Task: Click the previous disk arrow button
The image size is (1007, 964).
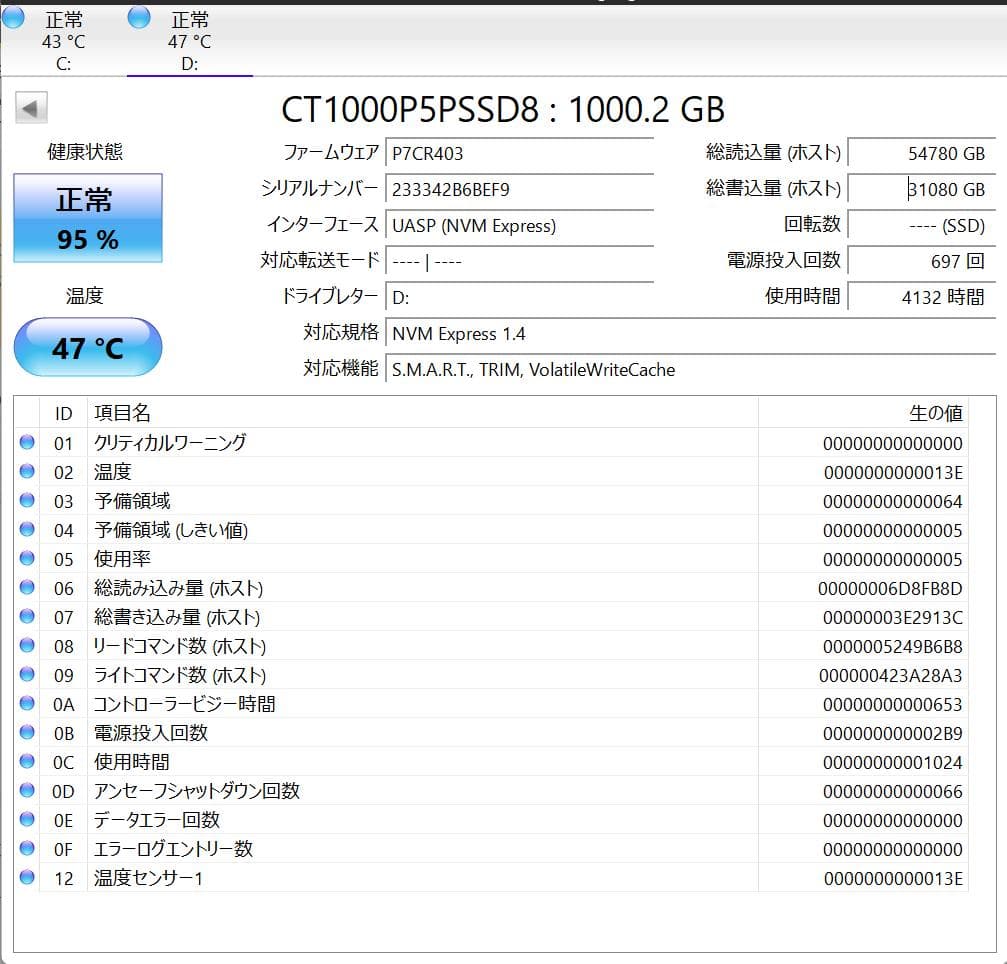Action: click(31, 108)
